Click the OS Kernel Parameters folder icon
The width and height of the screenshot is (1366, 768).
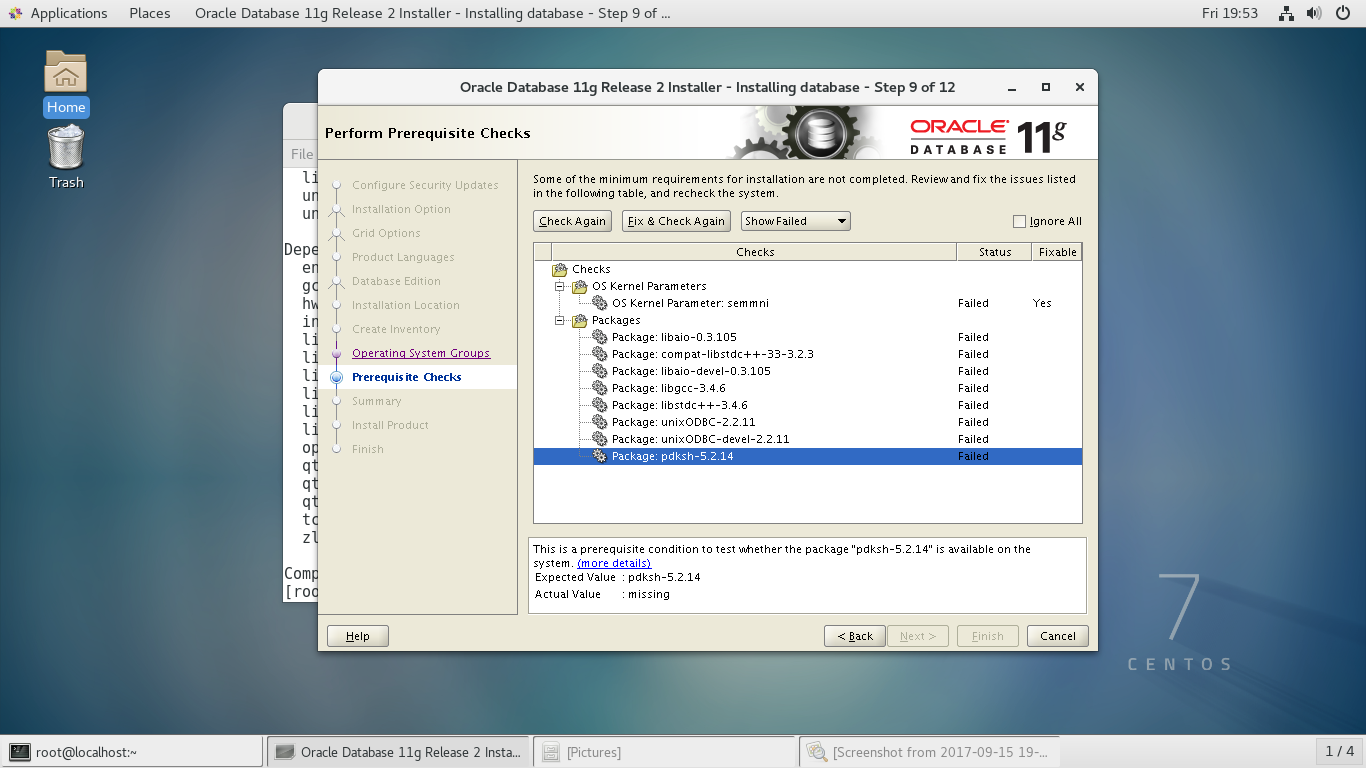click(x=580, y=286)
